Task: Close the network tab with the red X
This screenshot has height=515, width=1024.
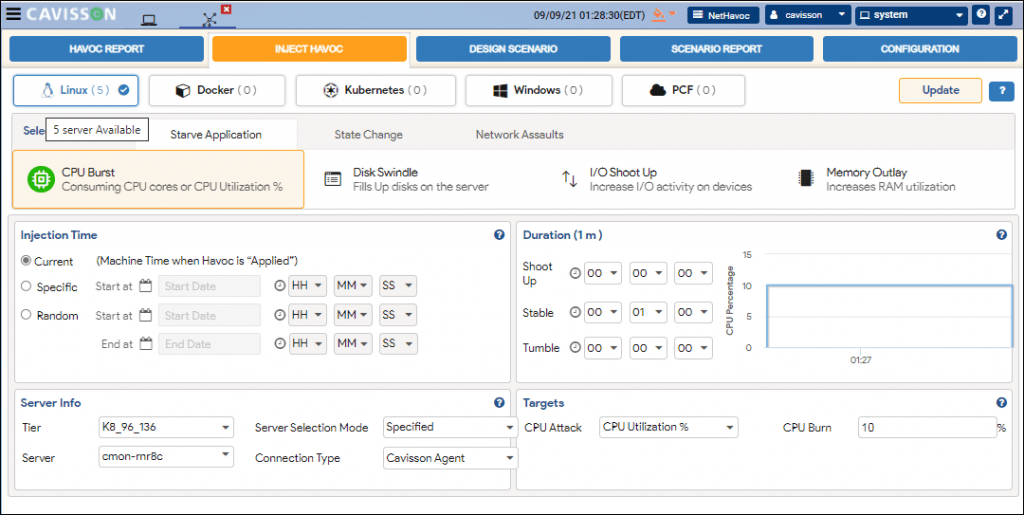Action: [x=226, y=9]
